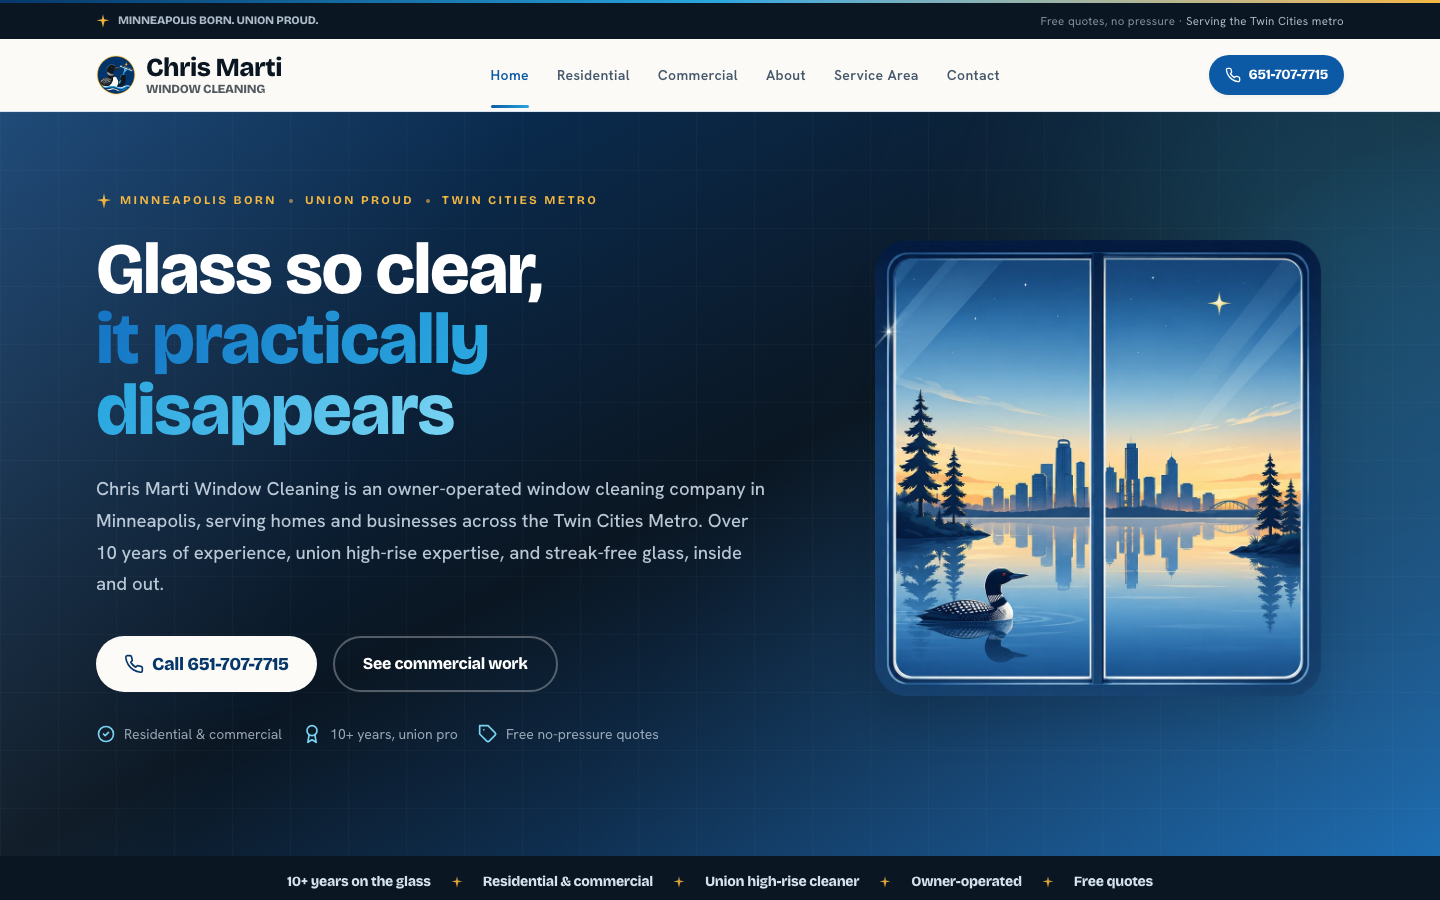The height and width of the screenshot is (900, 1440).
Task: Click the blue 651-707-7715 header button
Action: click(x=1276, y=75)
